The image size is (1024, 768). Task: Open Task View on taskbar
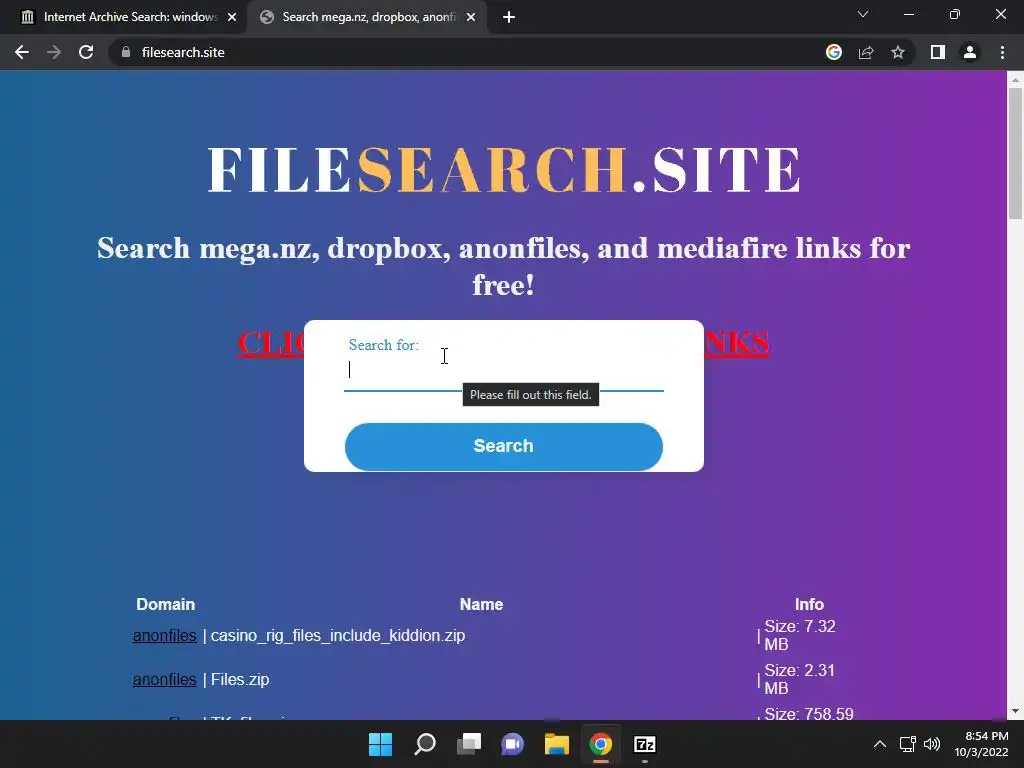pyautogui.click(x=469, y=744)
